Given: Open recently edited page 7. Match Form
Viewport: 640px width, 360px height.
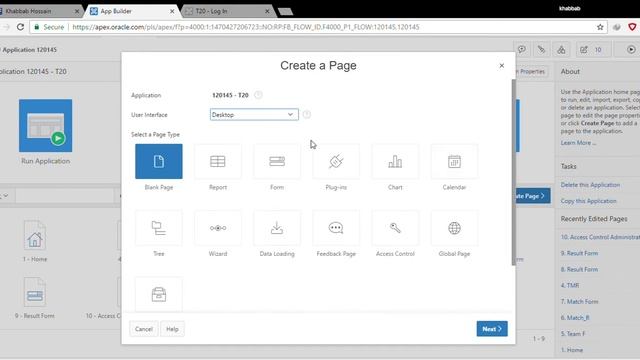Looking at the screenshot, I should point(579,302).
